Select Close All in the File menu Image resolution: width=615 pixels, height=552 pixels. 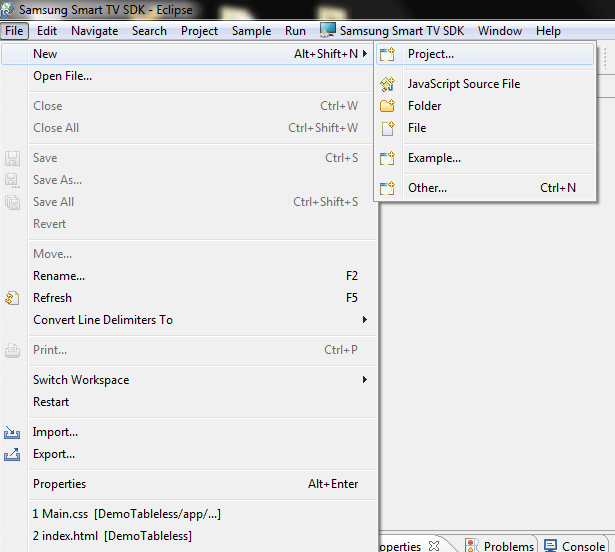tap(188, 128)
